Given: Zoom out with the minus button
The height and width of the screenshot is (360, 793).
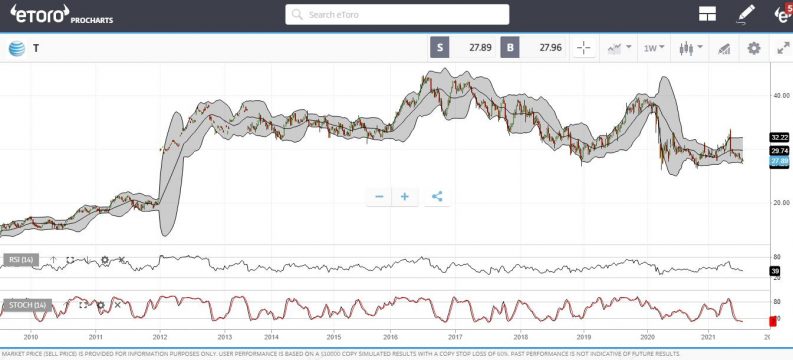Looking at the screenshot, I should coord(379,197).
